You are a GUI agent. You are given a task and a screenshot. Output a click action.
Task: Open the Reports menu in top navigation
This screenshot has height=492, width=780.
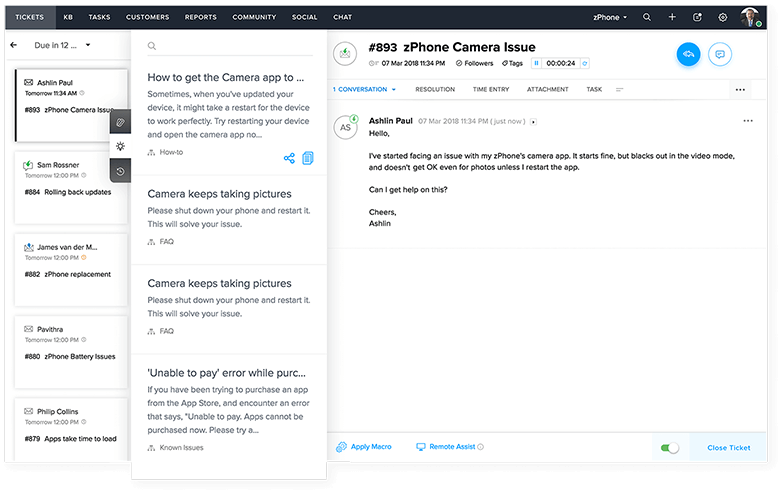199,17
